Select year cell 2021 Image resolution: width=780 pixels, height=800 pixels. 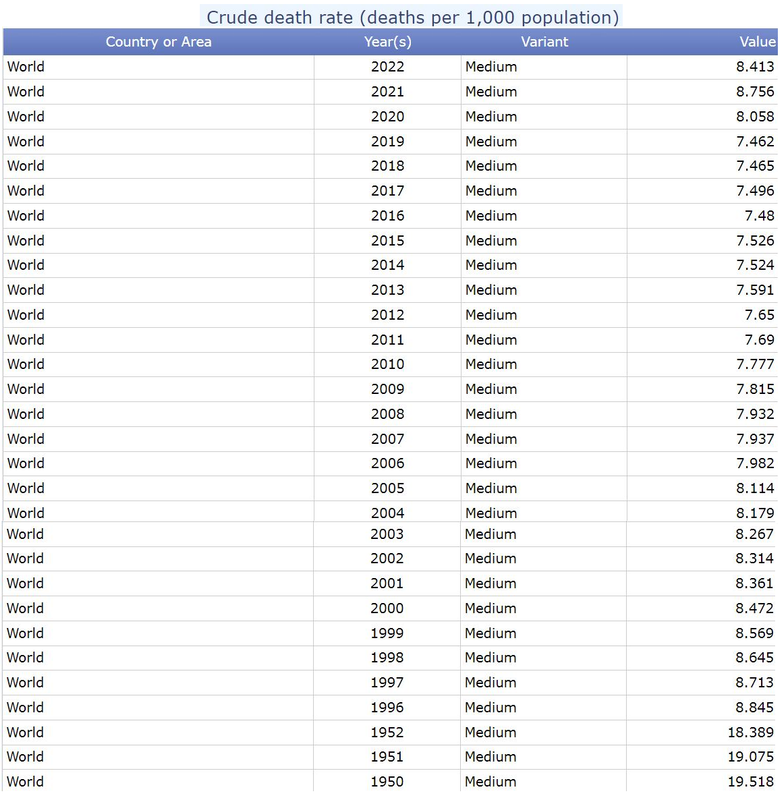(388, 92)
